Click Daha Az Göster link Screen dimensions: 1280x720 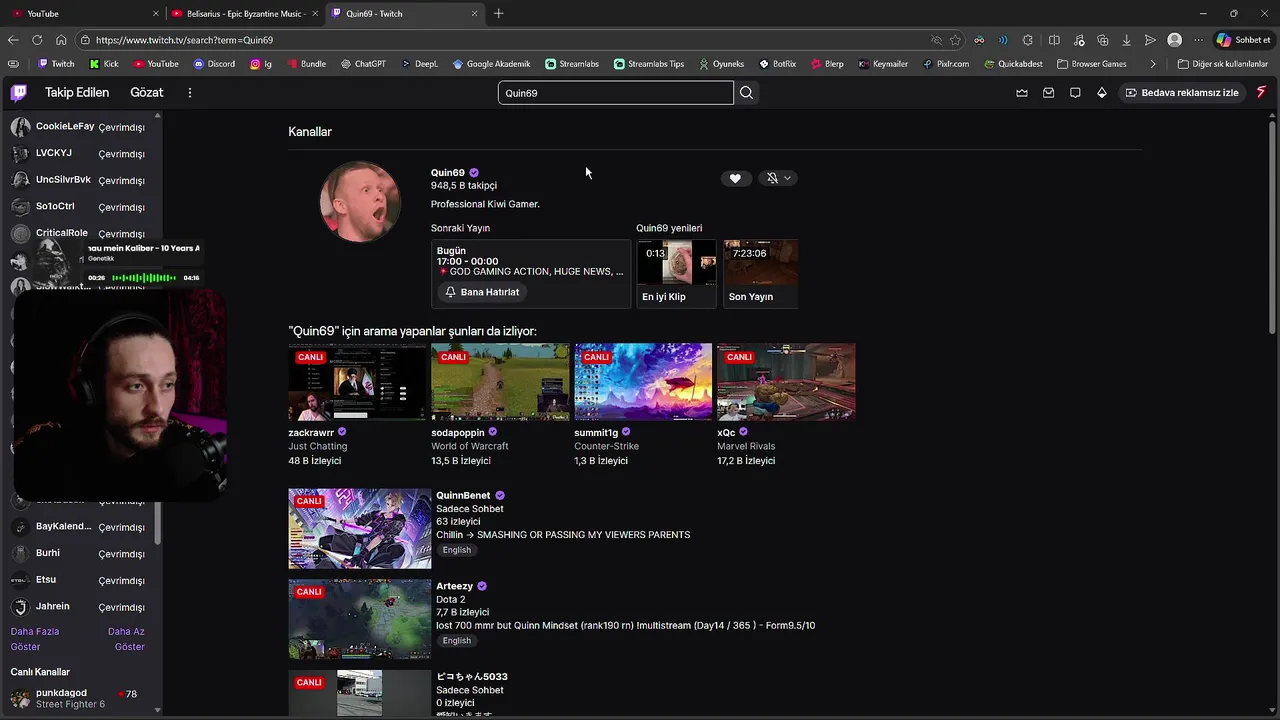(127, 639)
